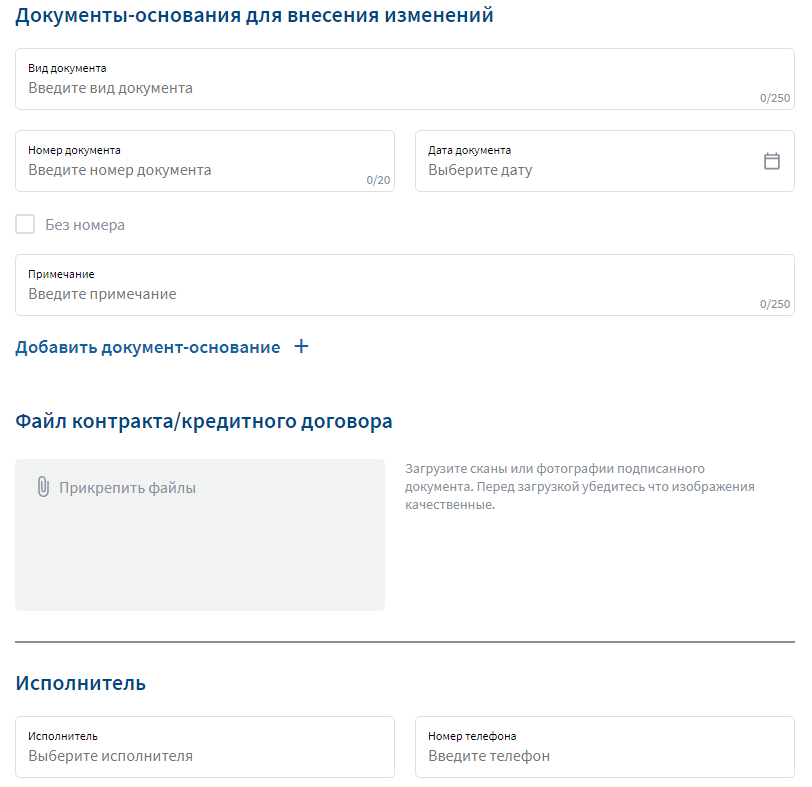Open the calendar icon in Дата документа

(x=772, y=161)
